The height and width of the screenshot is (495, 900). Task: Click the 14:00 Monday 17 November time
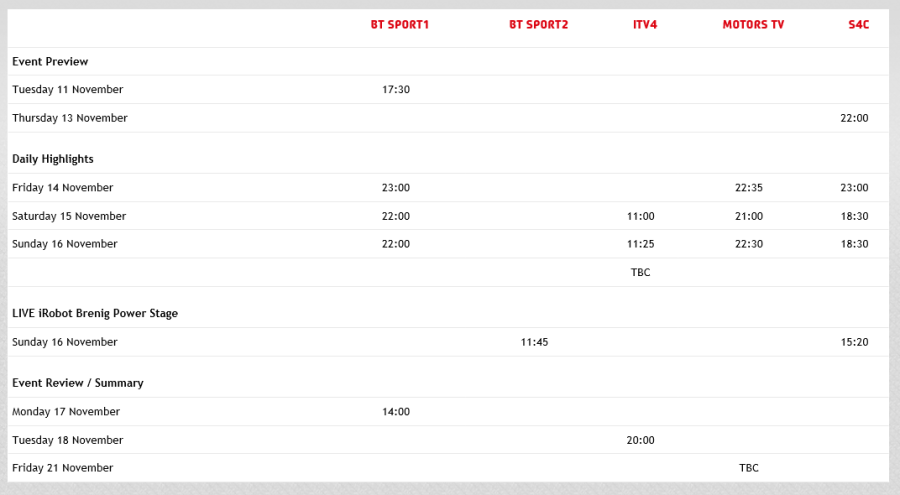396,412
